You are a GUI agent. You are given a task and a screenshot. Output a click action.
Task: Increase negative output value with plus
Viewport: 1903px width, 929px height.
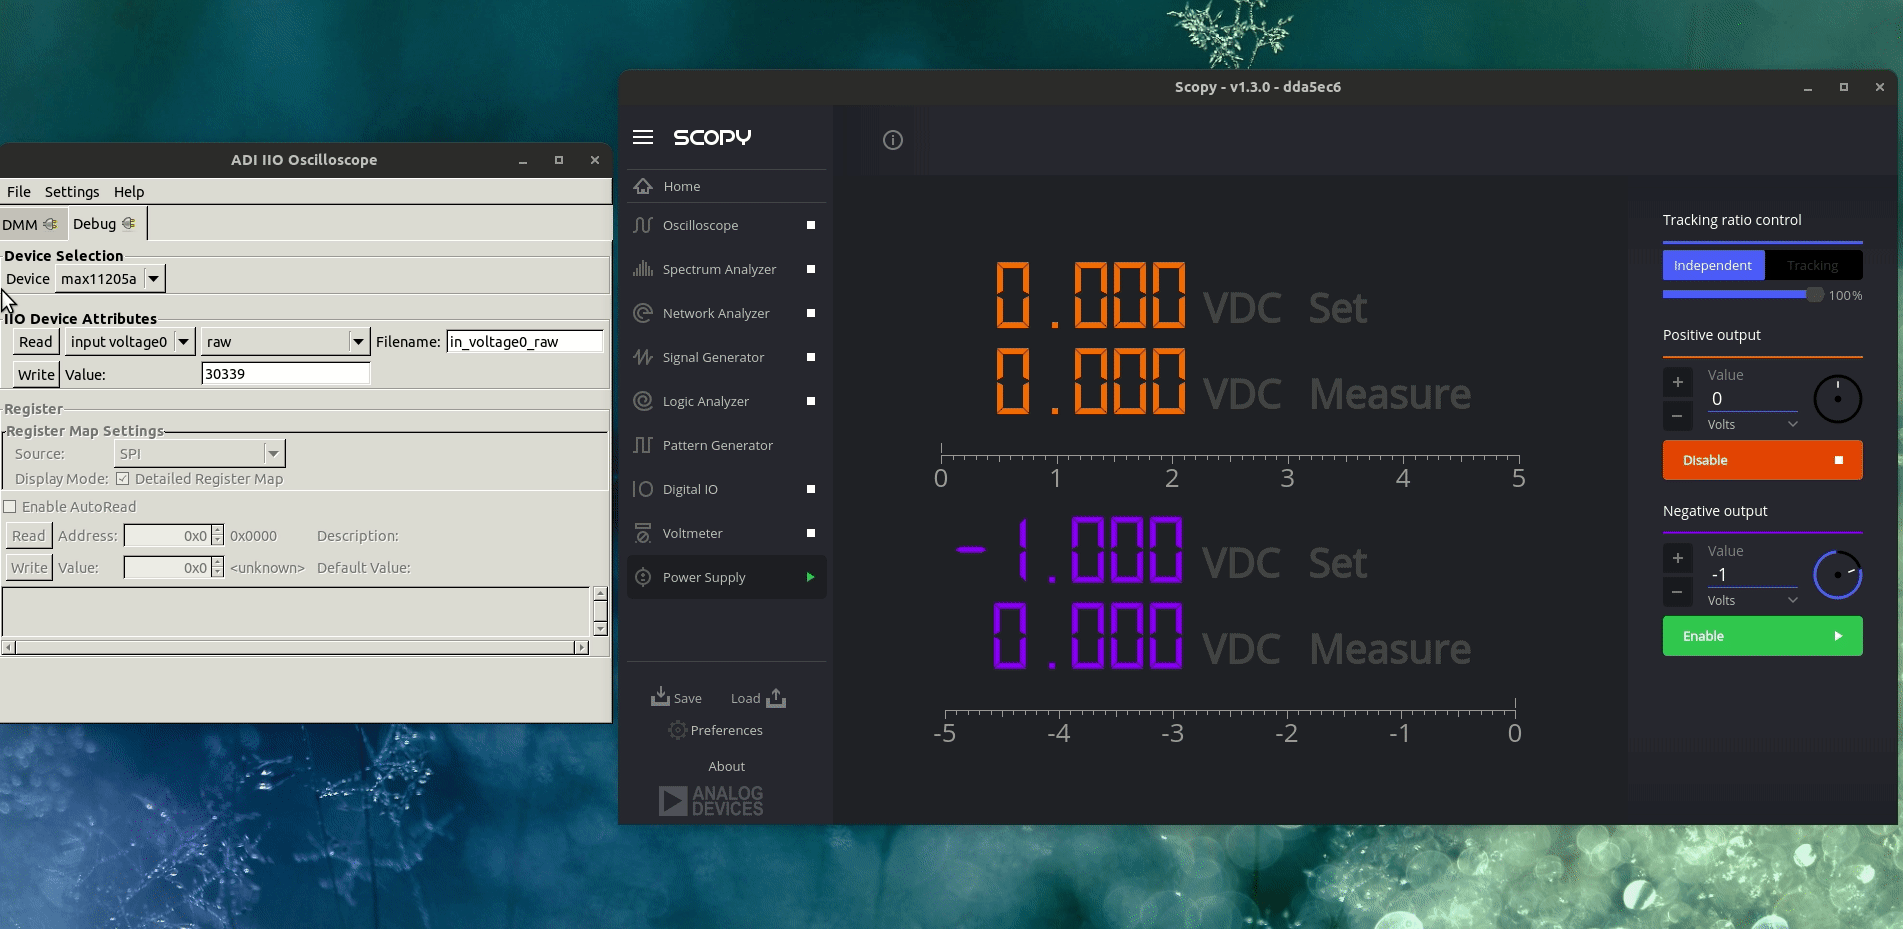[1678, 558]
